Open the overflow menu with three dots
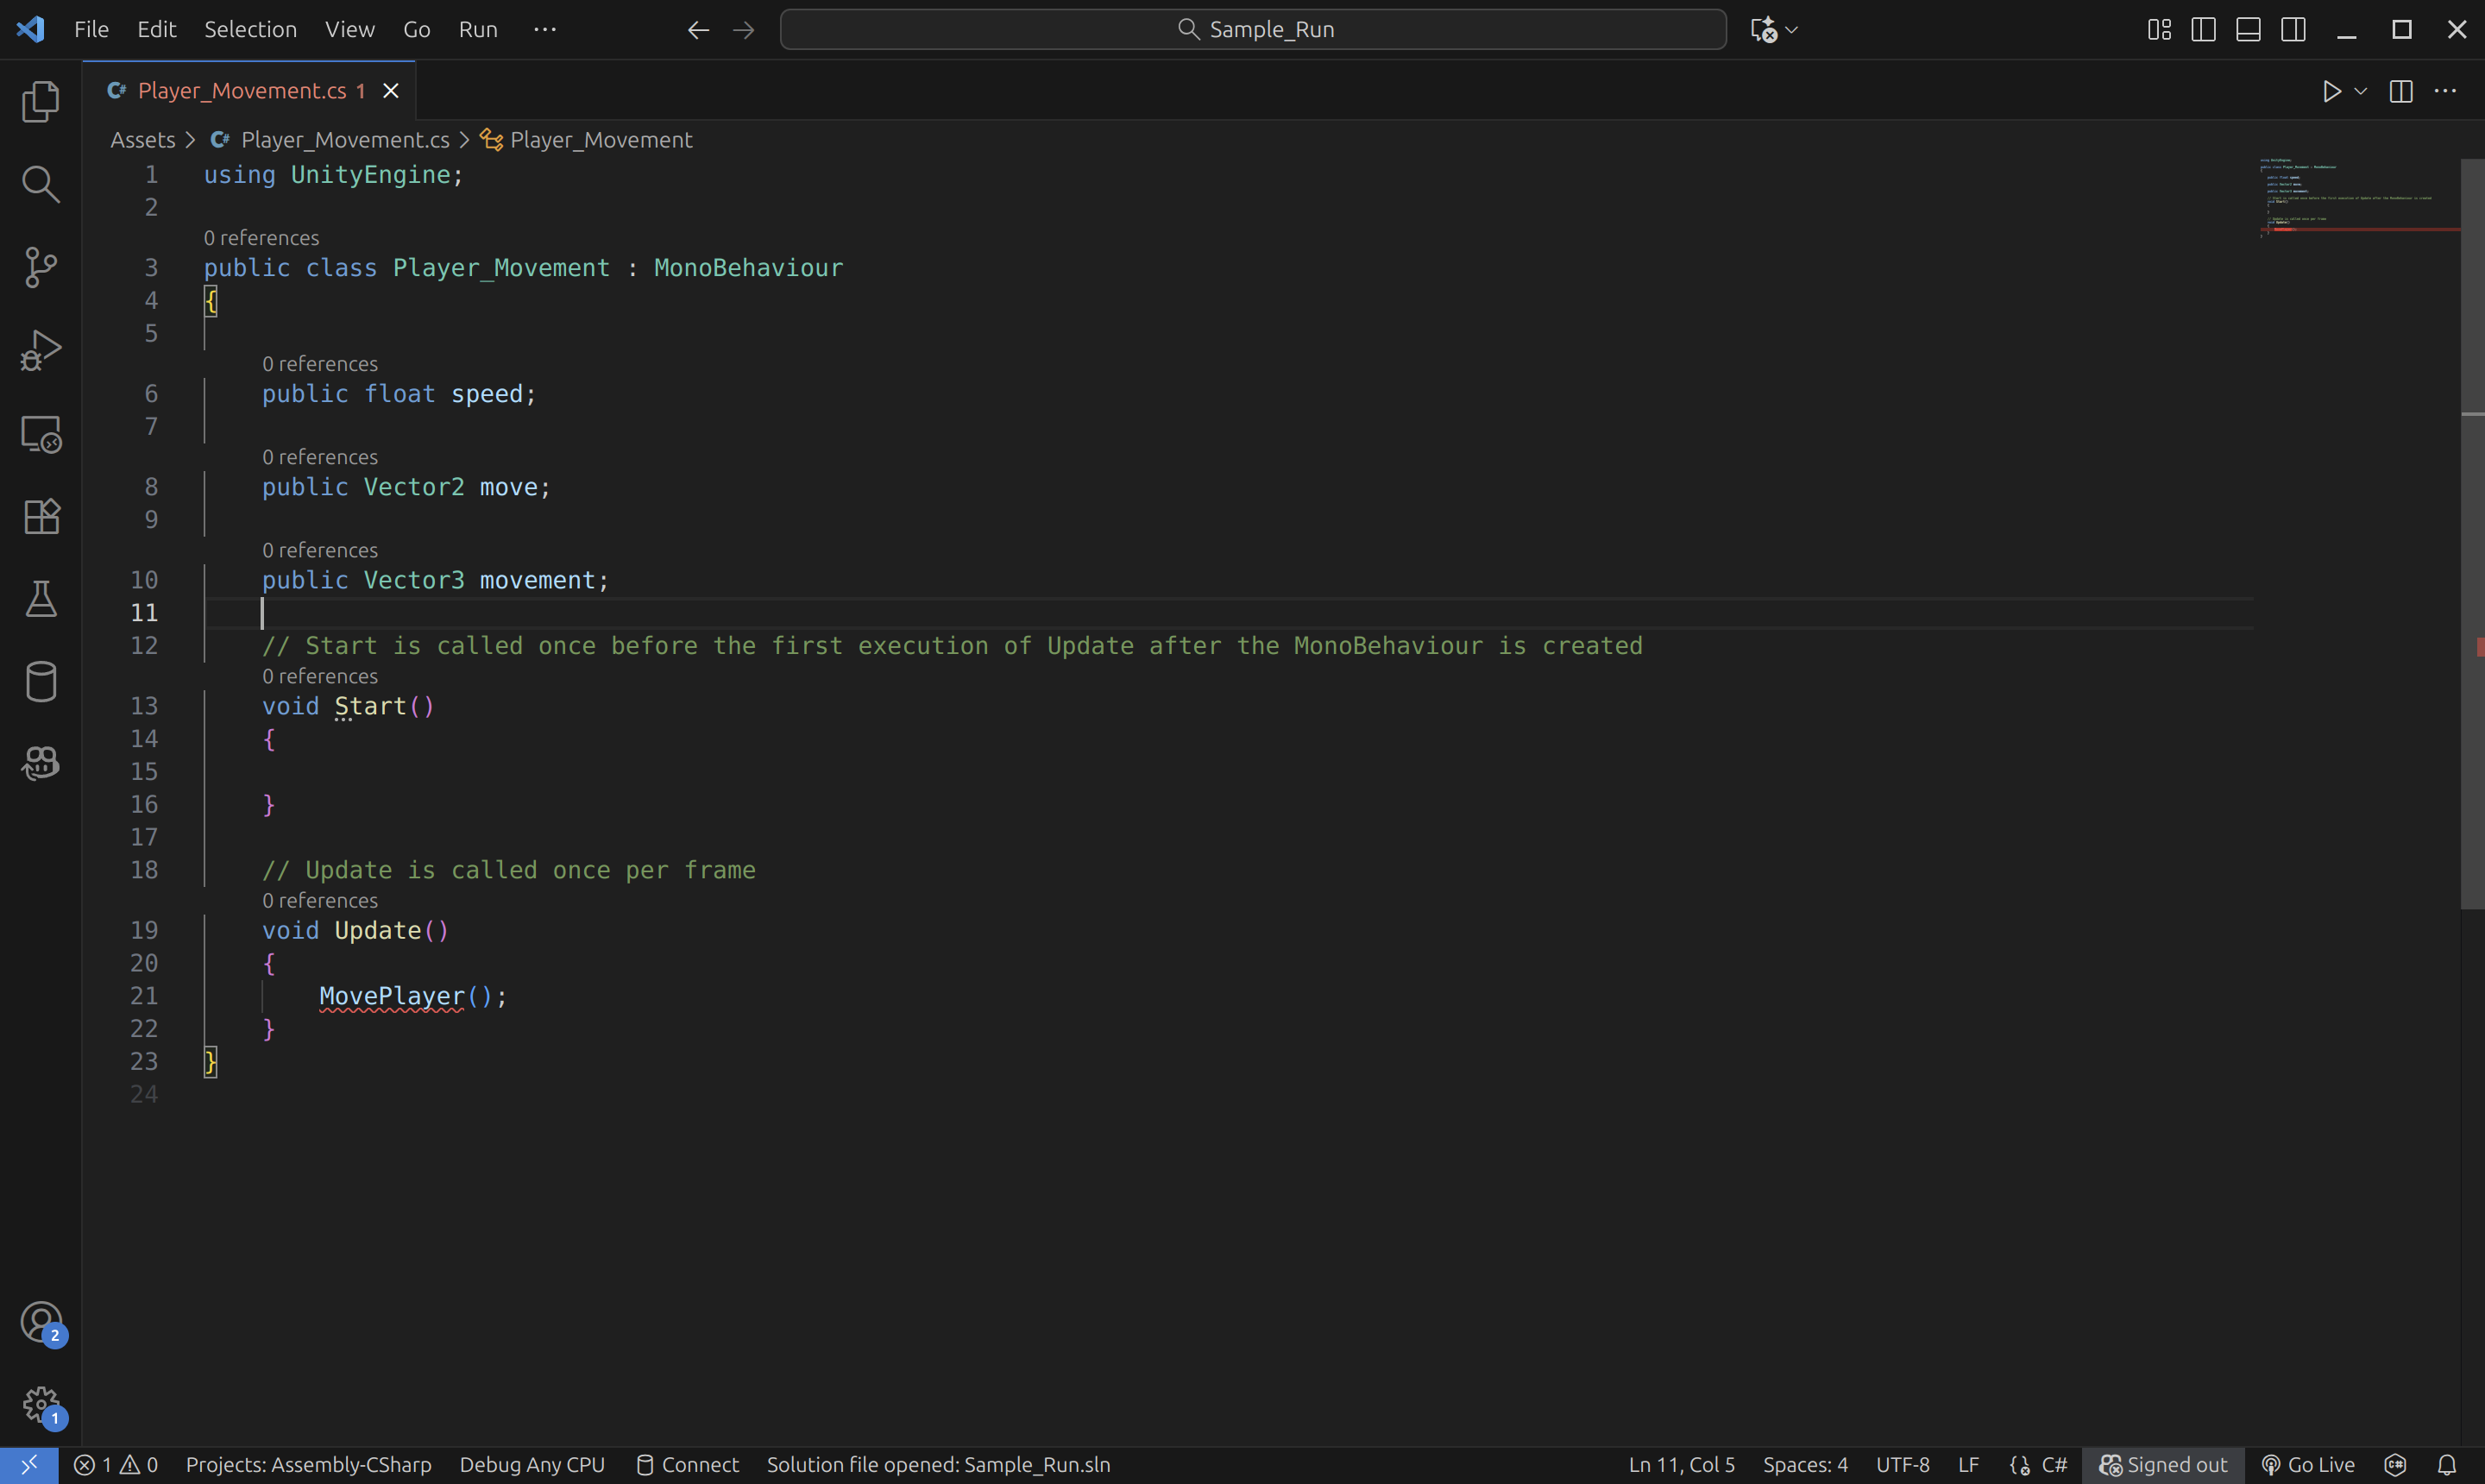 click(2445, 91)
